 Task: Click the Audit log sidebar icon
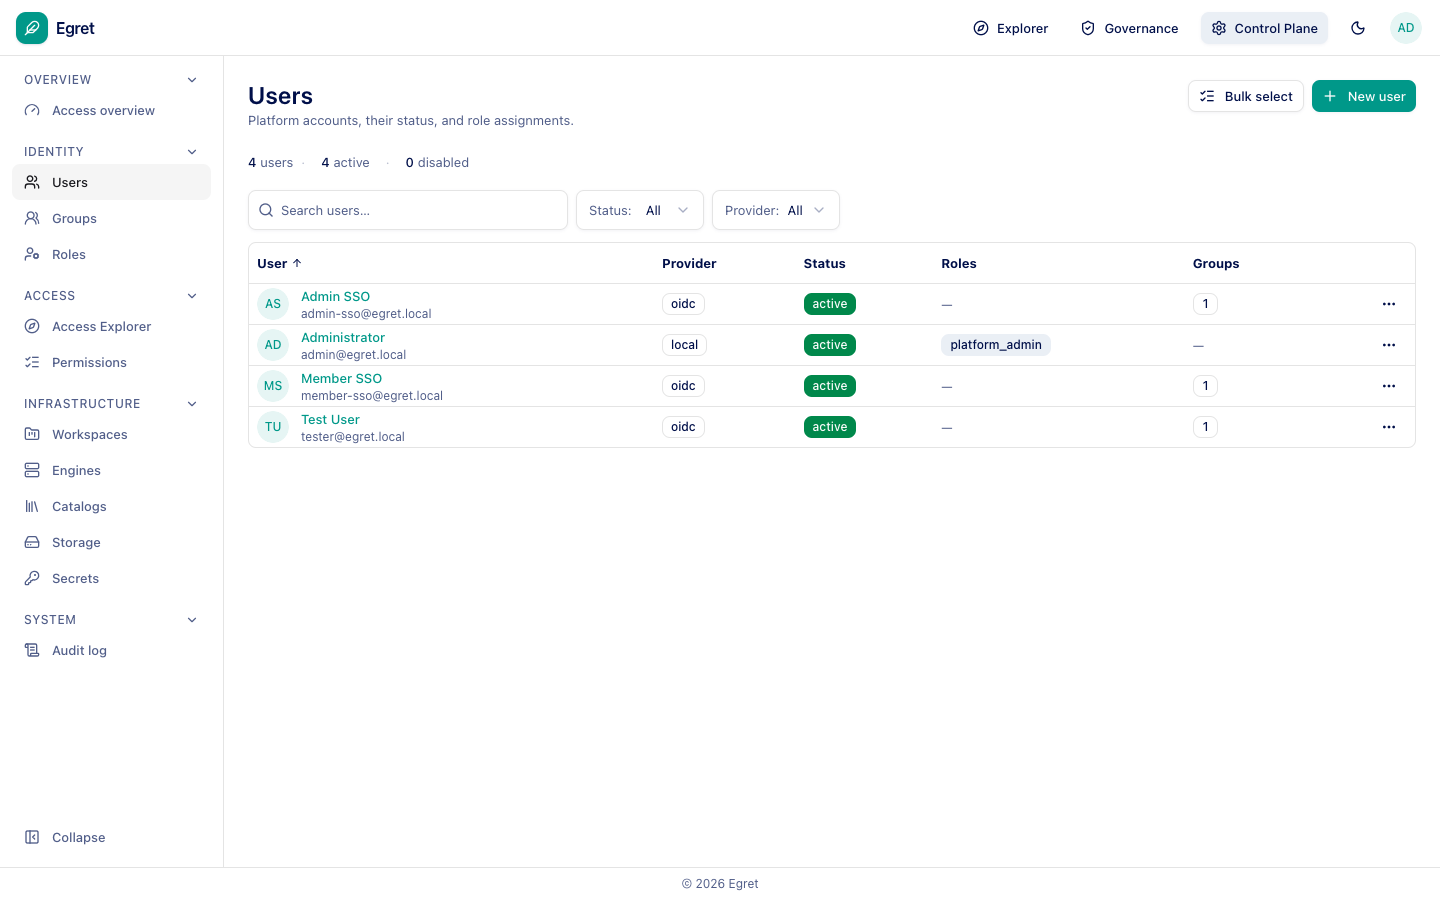click(32, 650)
